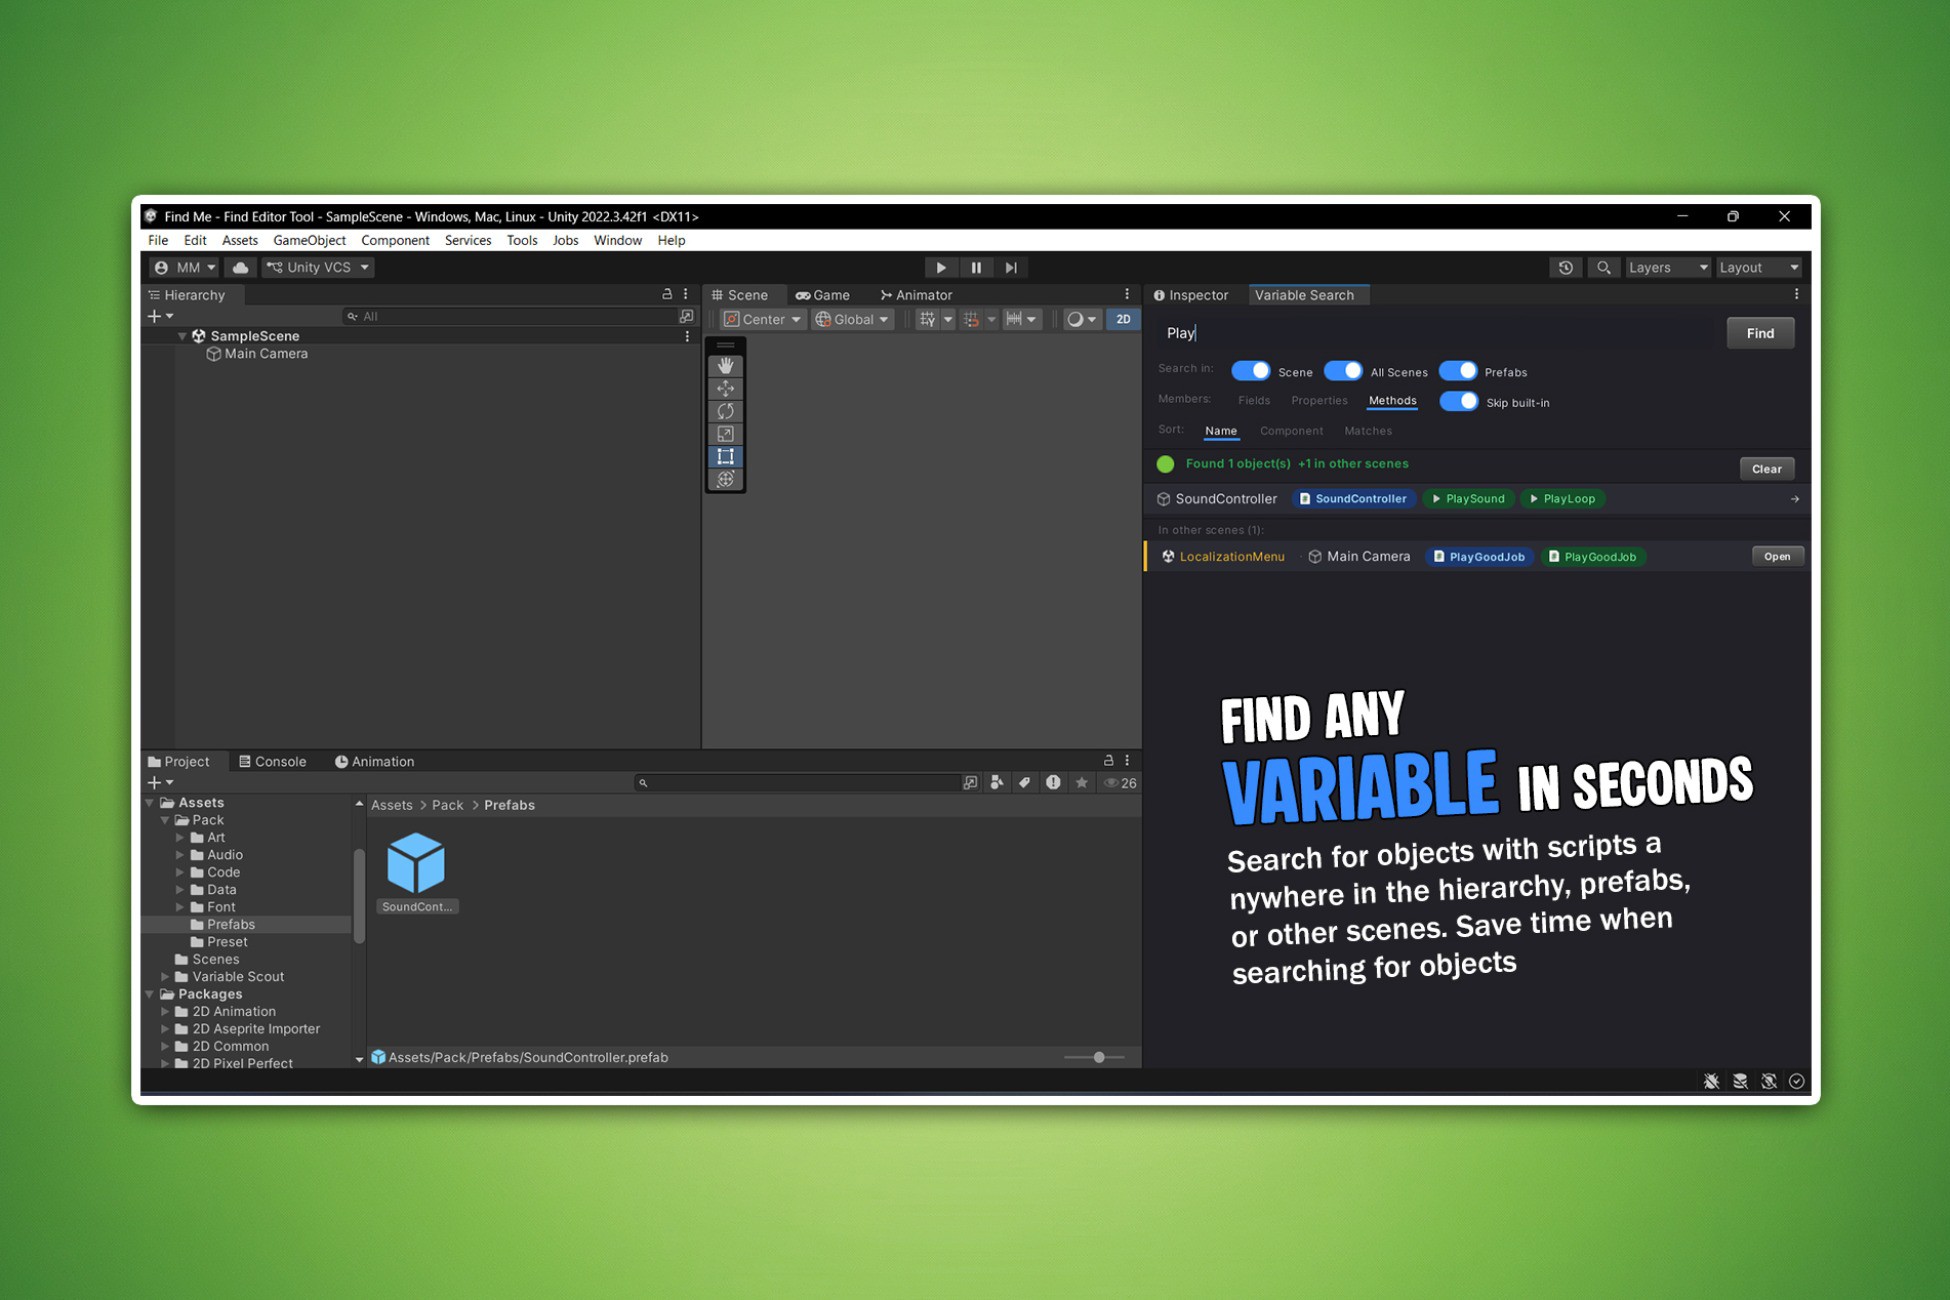Open the Layout dropdown
1950x1300 pixels.
pos(1759,267)
